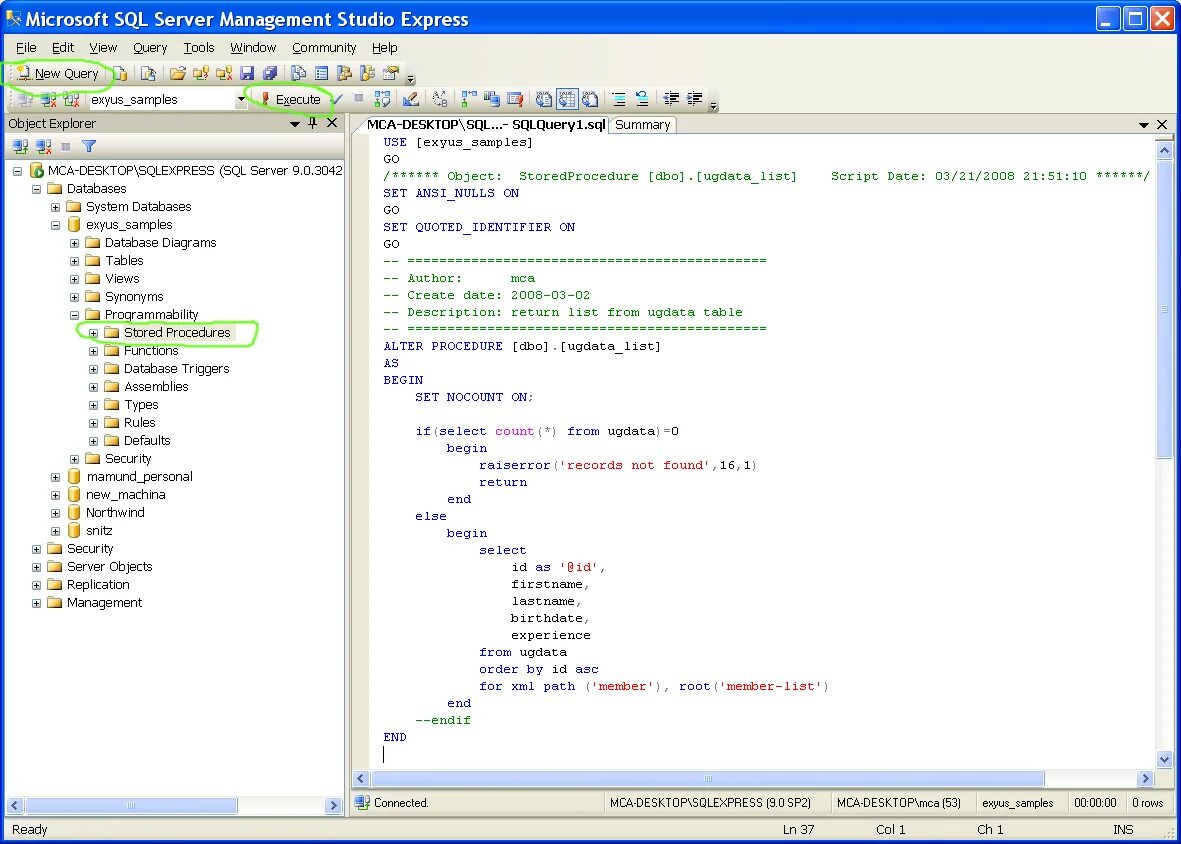
Task: Expand the Northwind database node
Action: [x=56, y=513]
